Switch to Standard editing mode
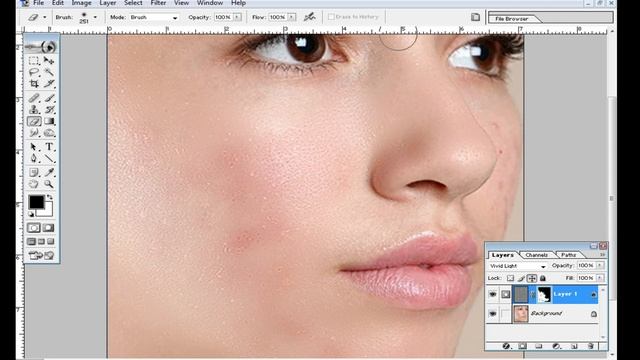 [x=34, y=228]
